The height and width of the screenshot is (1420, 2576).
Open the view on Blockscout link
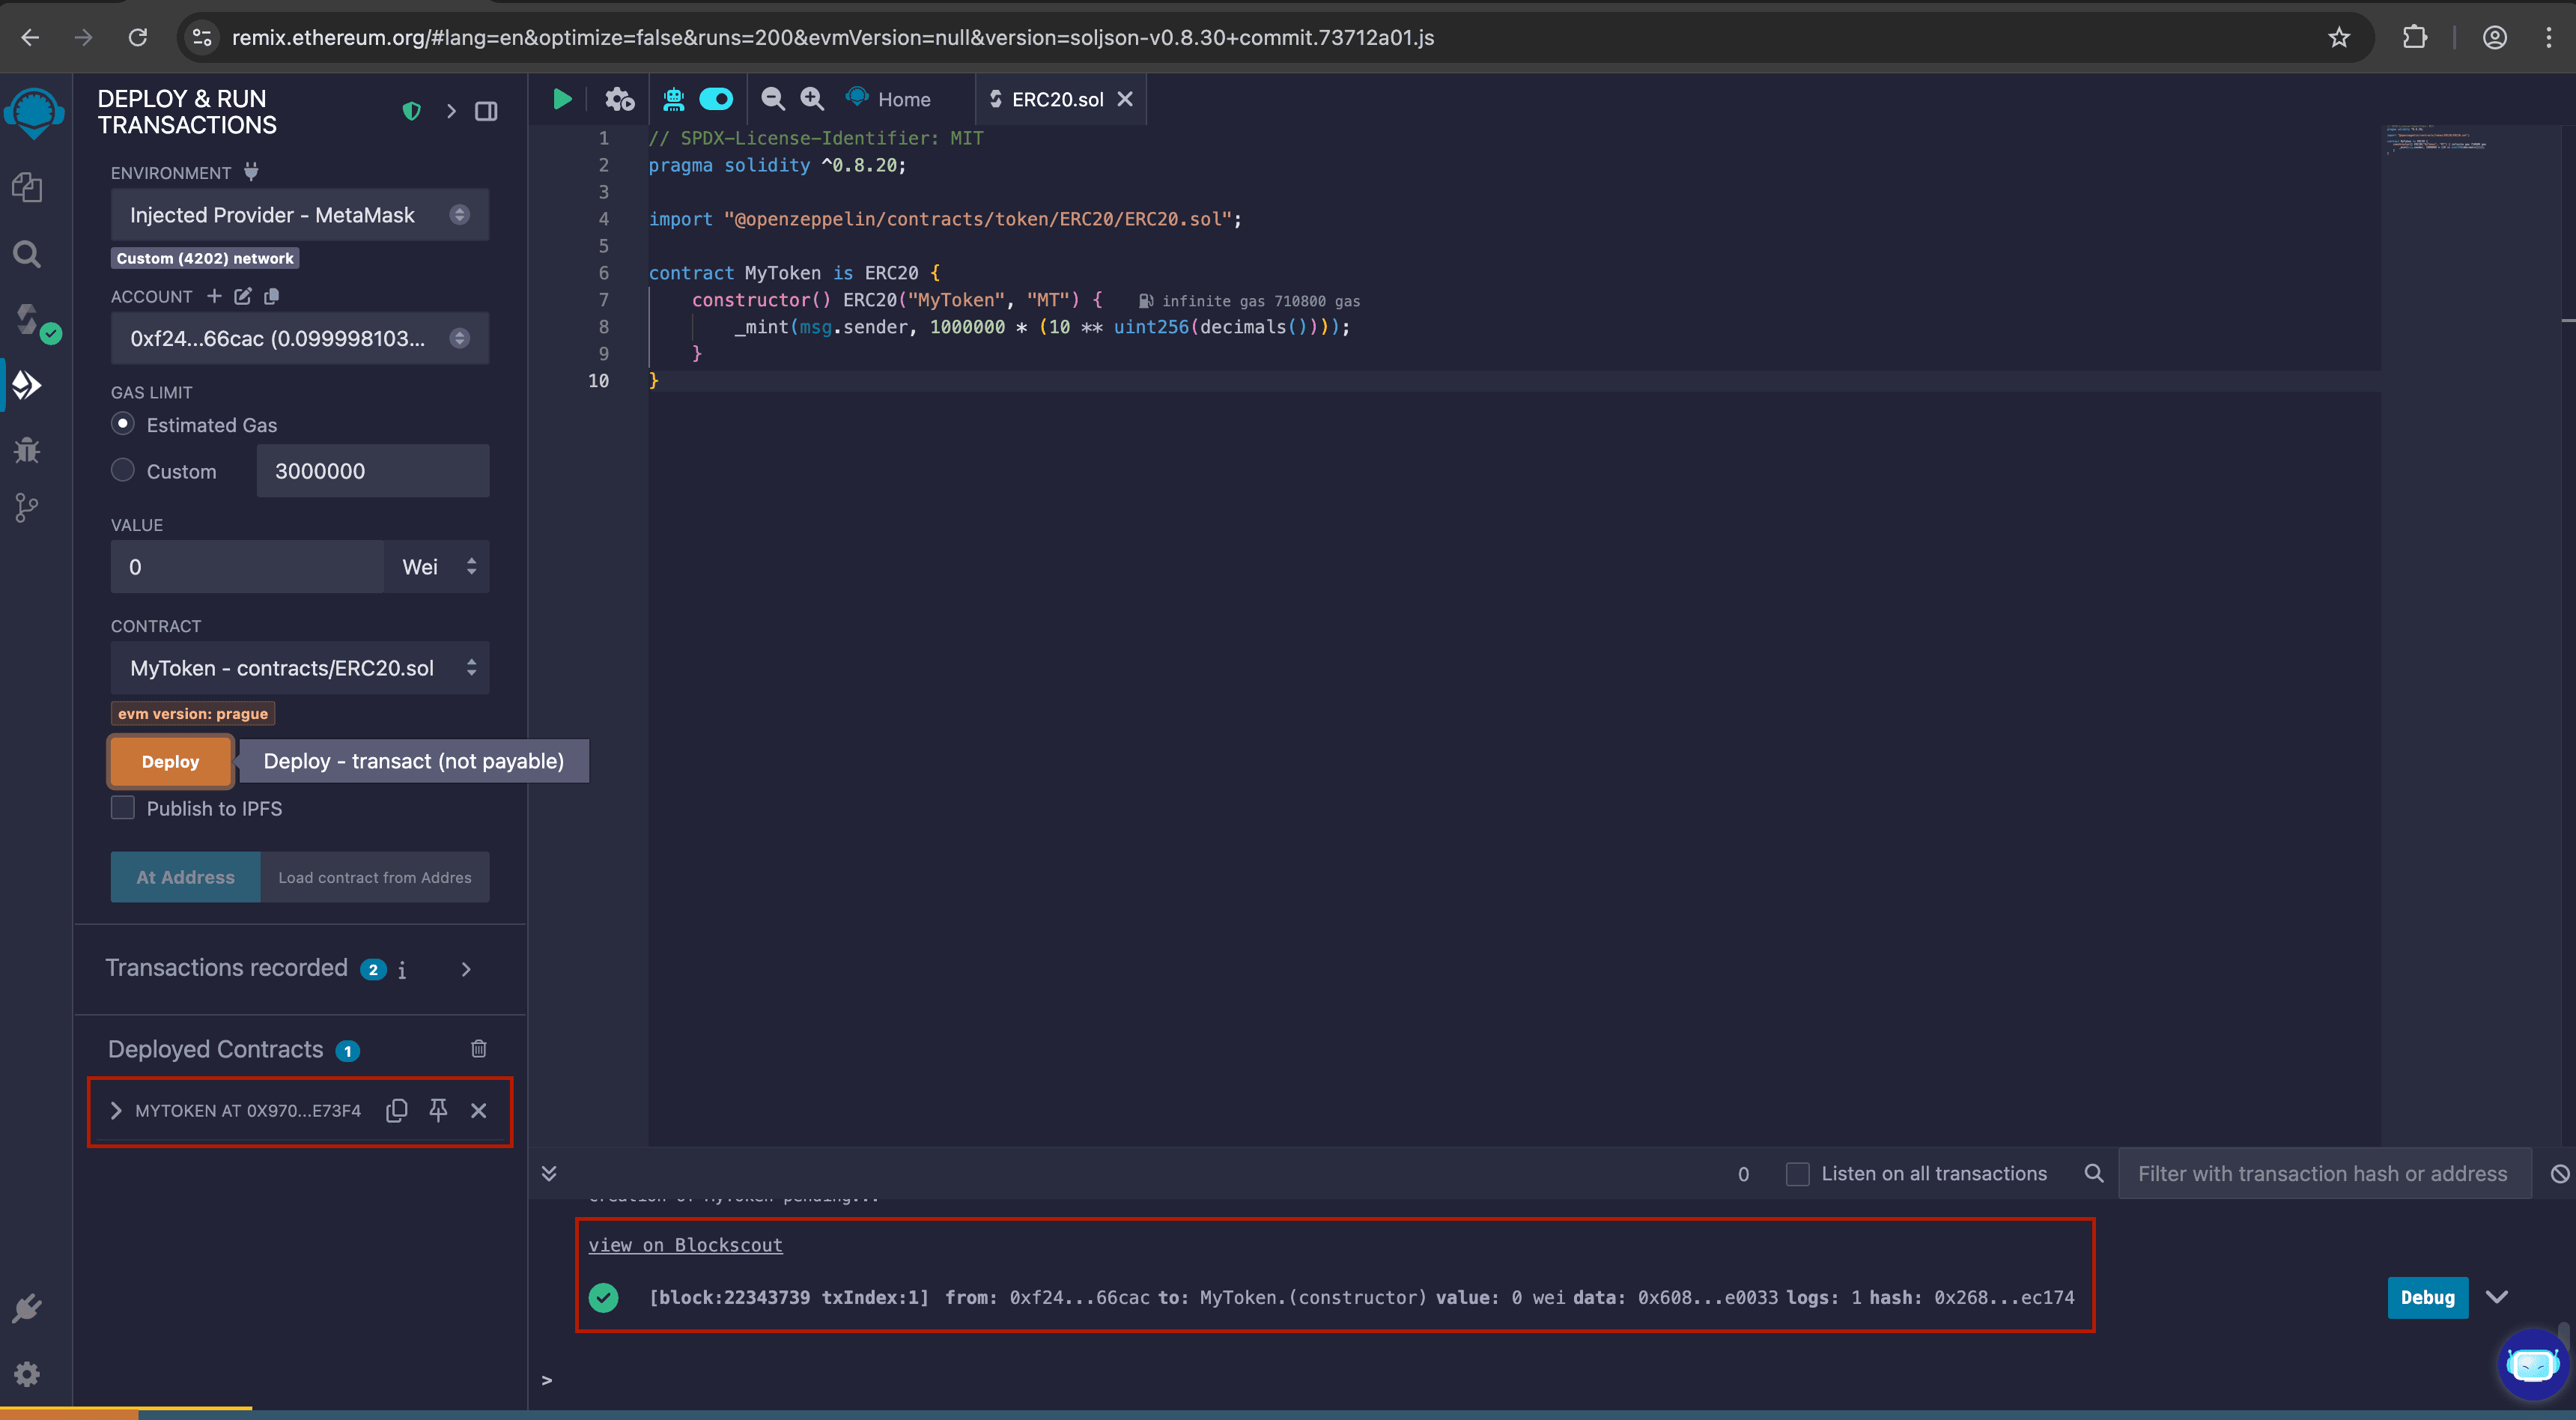pos(685,1245)
